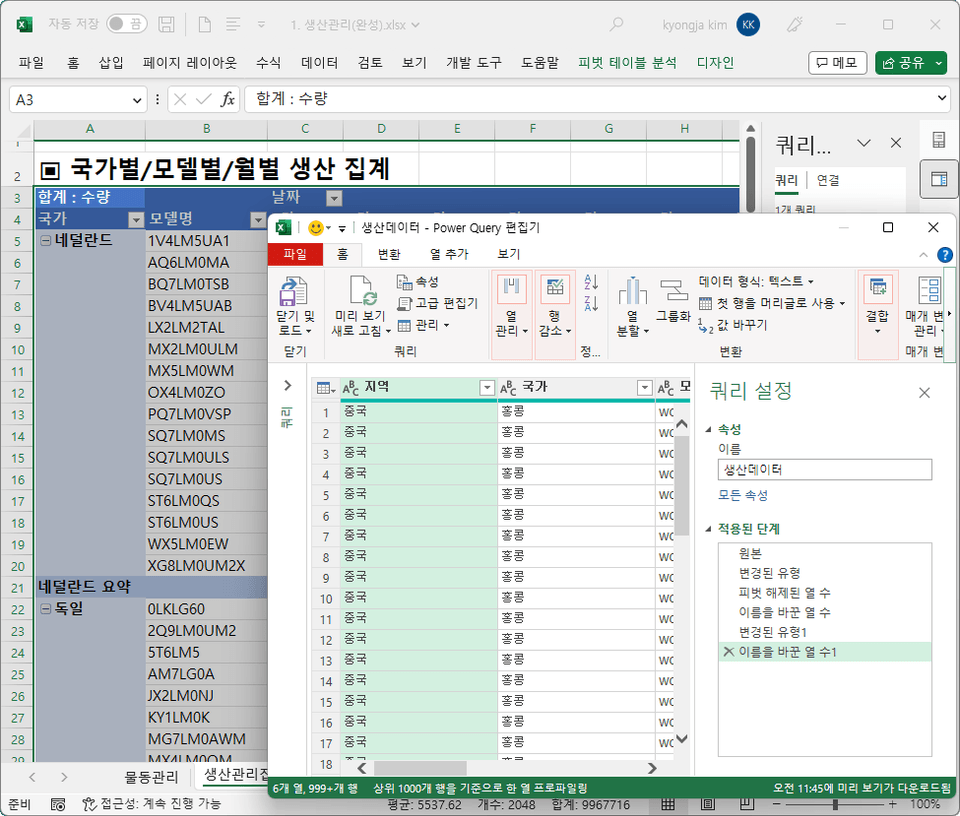
Task: Switch to Power Query 열 추가 tab
Action: pos(449,254)
